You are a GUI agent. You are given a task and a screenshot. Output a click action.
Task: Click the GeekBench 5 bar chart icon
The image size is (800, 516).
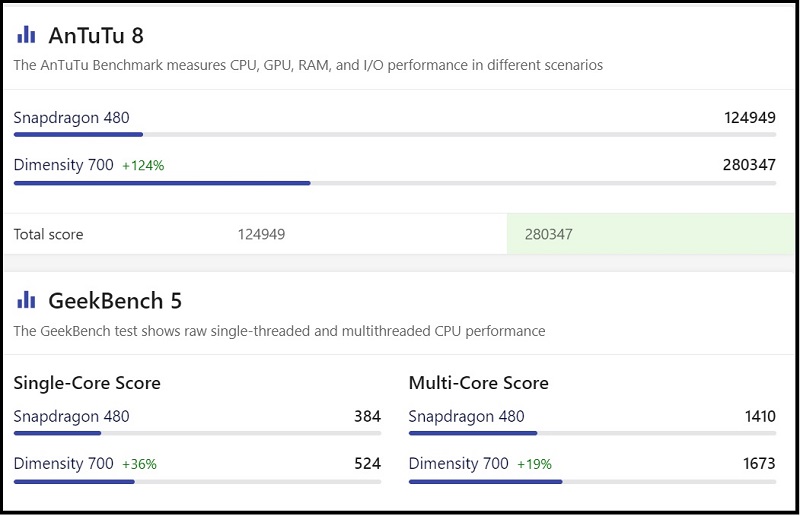coord(26,300)
